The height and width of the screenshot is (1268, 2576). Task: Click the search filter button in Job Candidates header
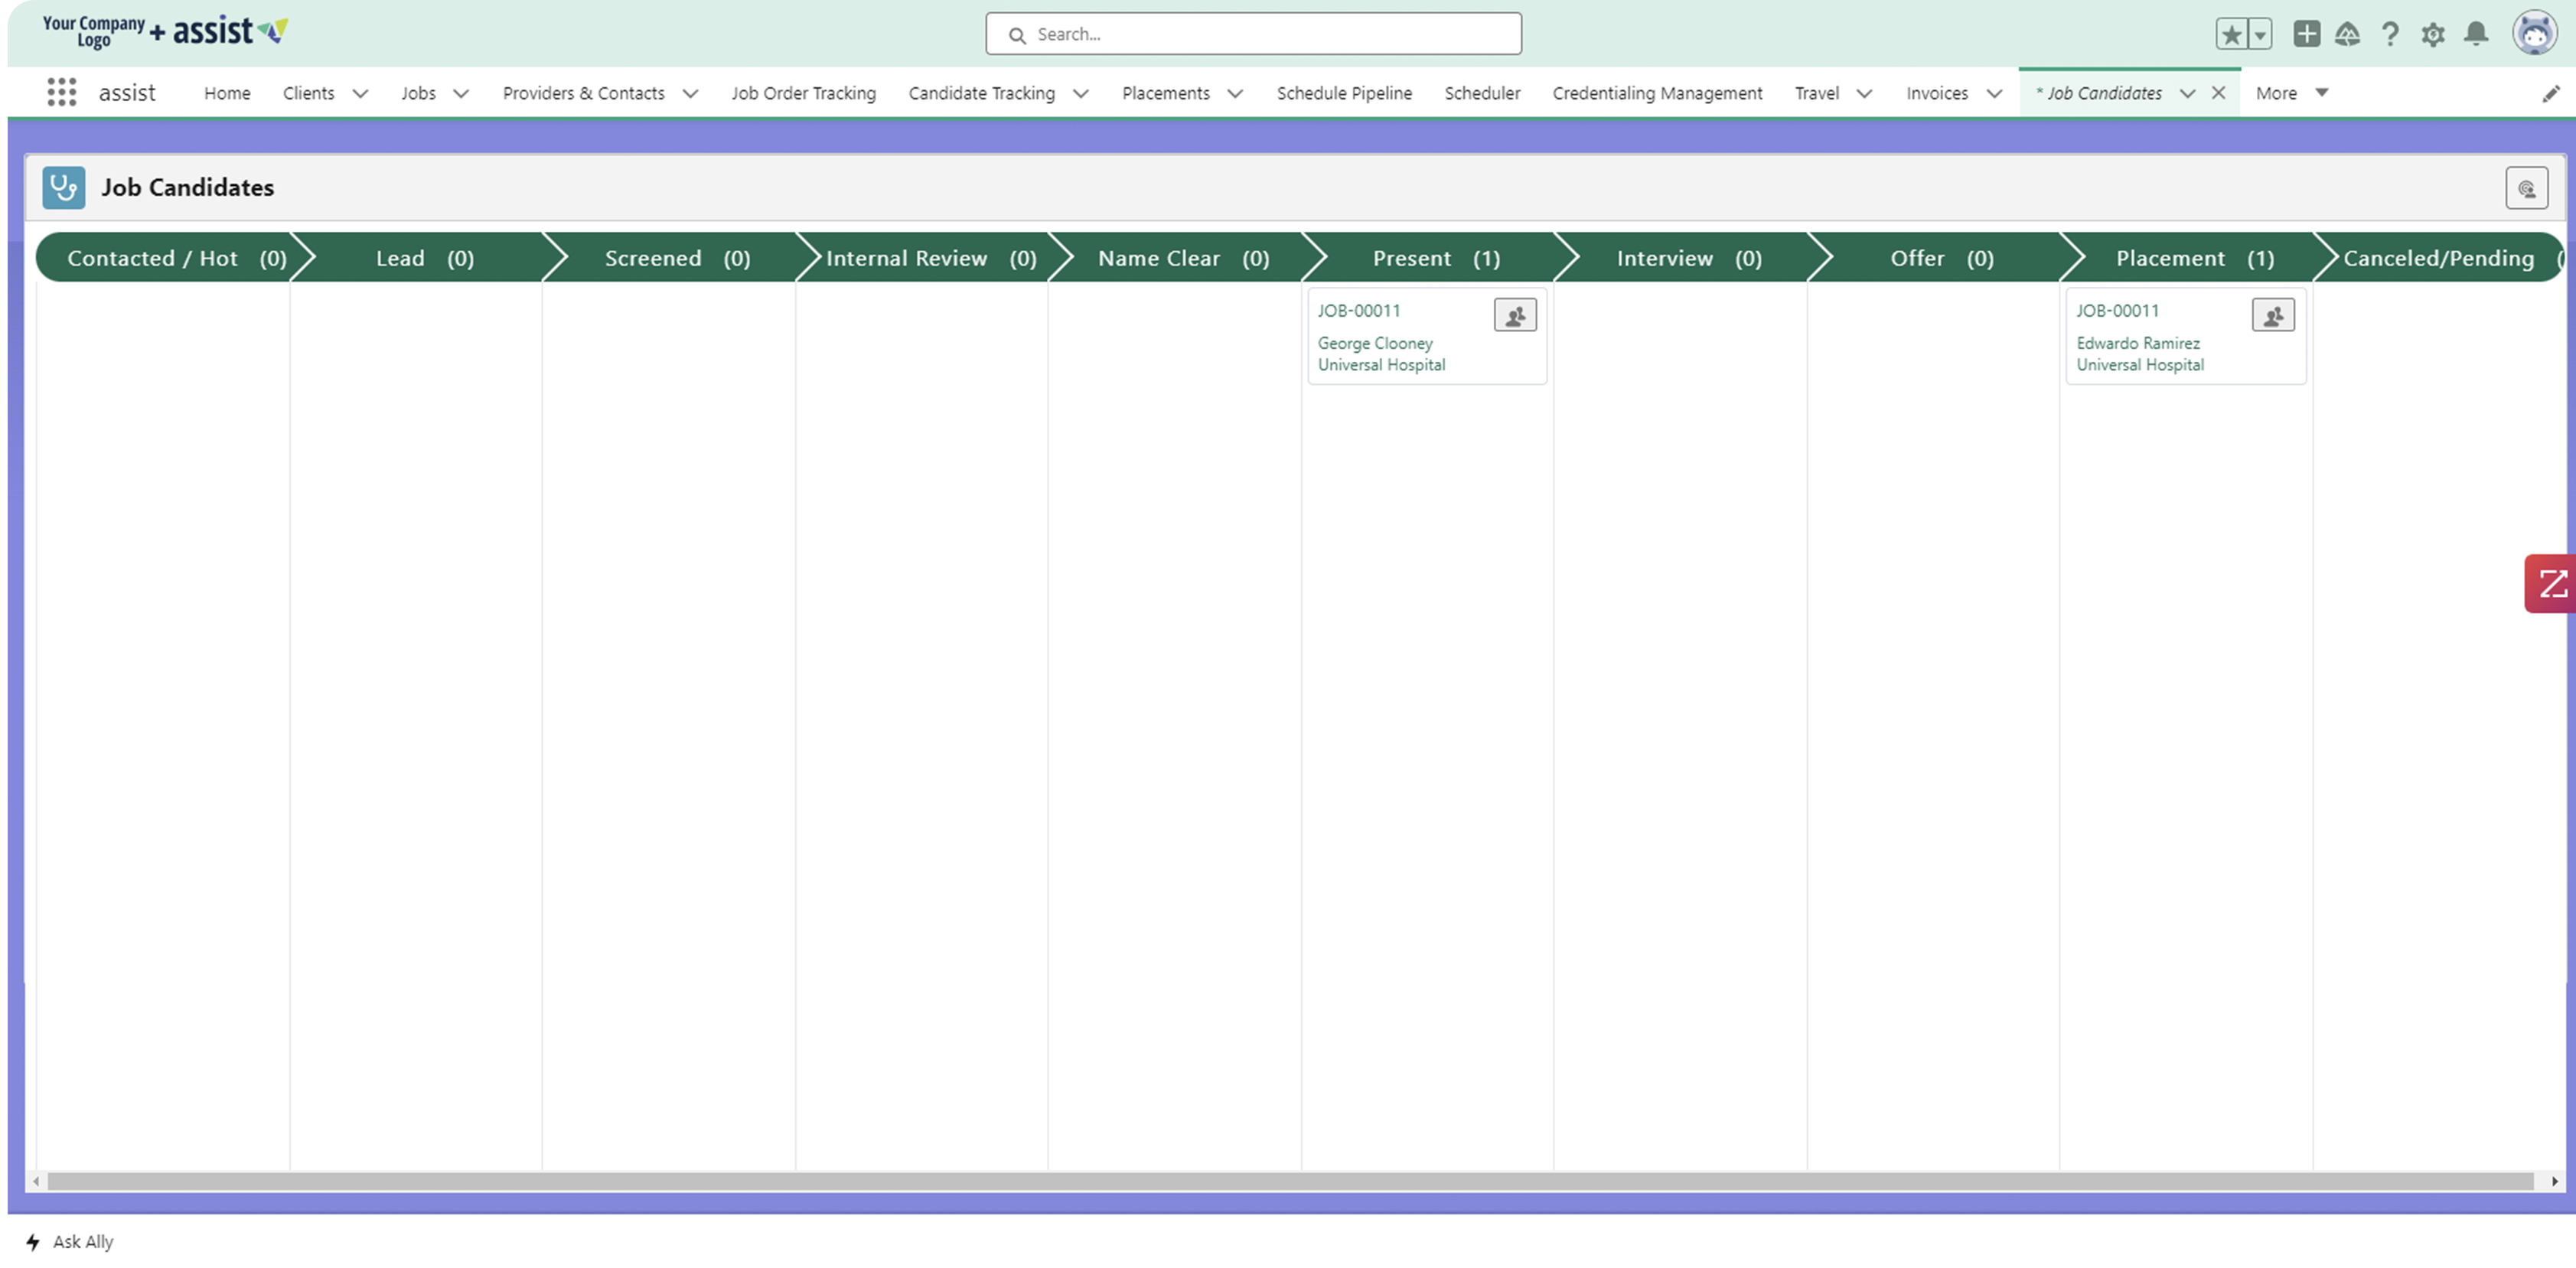[x=2526, y=188]
